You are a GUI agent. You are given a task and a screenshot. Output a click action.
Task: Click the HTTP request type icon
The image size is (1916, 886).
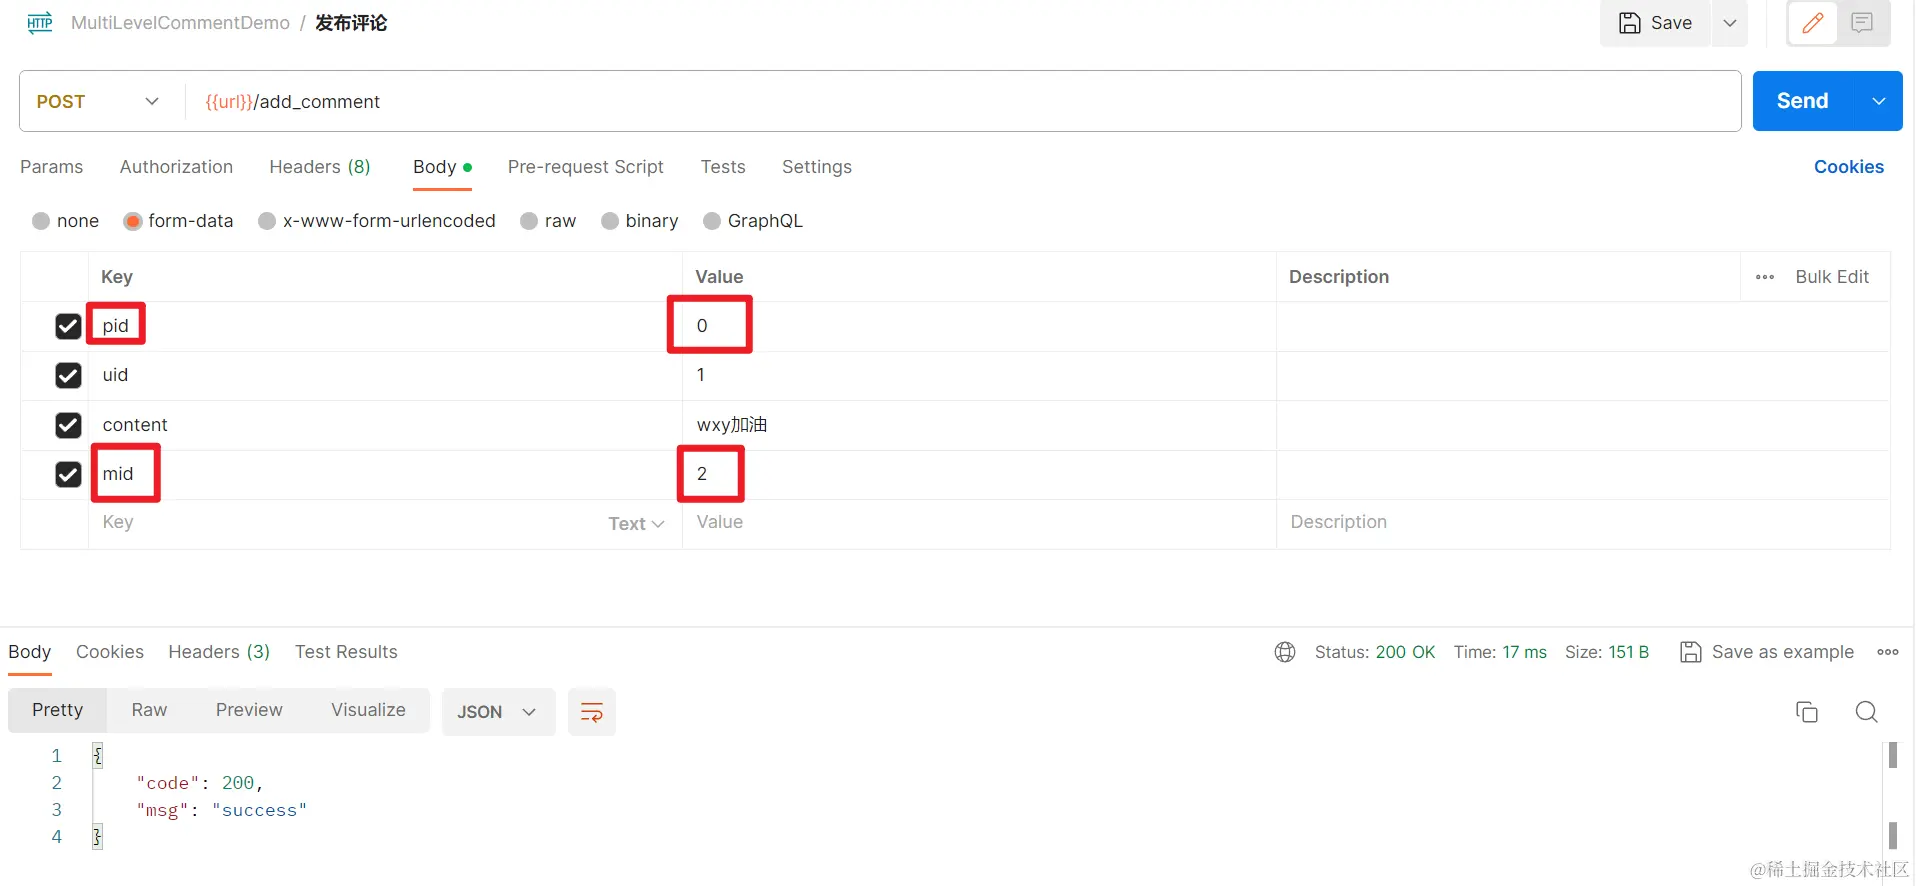tap(40, 23)
